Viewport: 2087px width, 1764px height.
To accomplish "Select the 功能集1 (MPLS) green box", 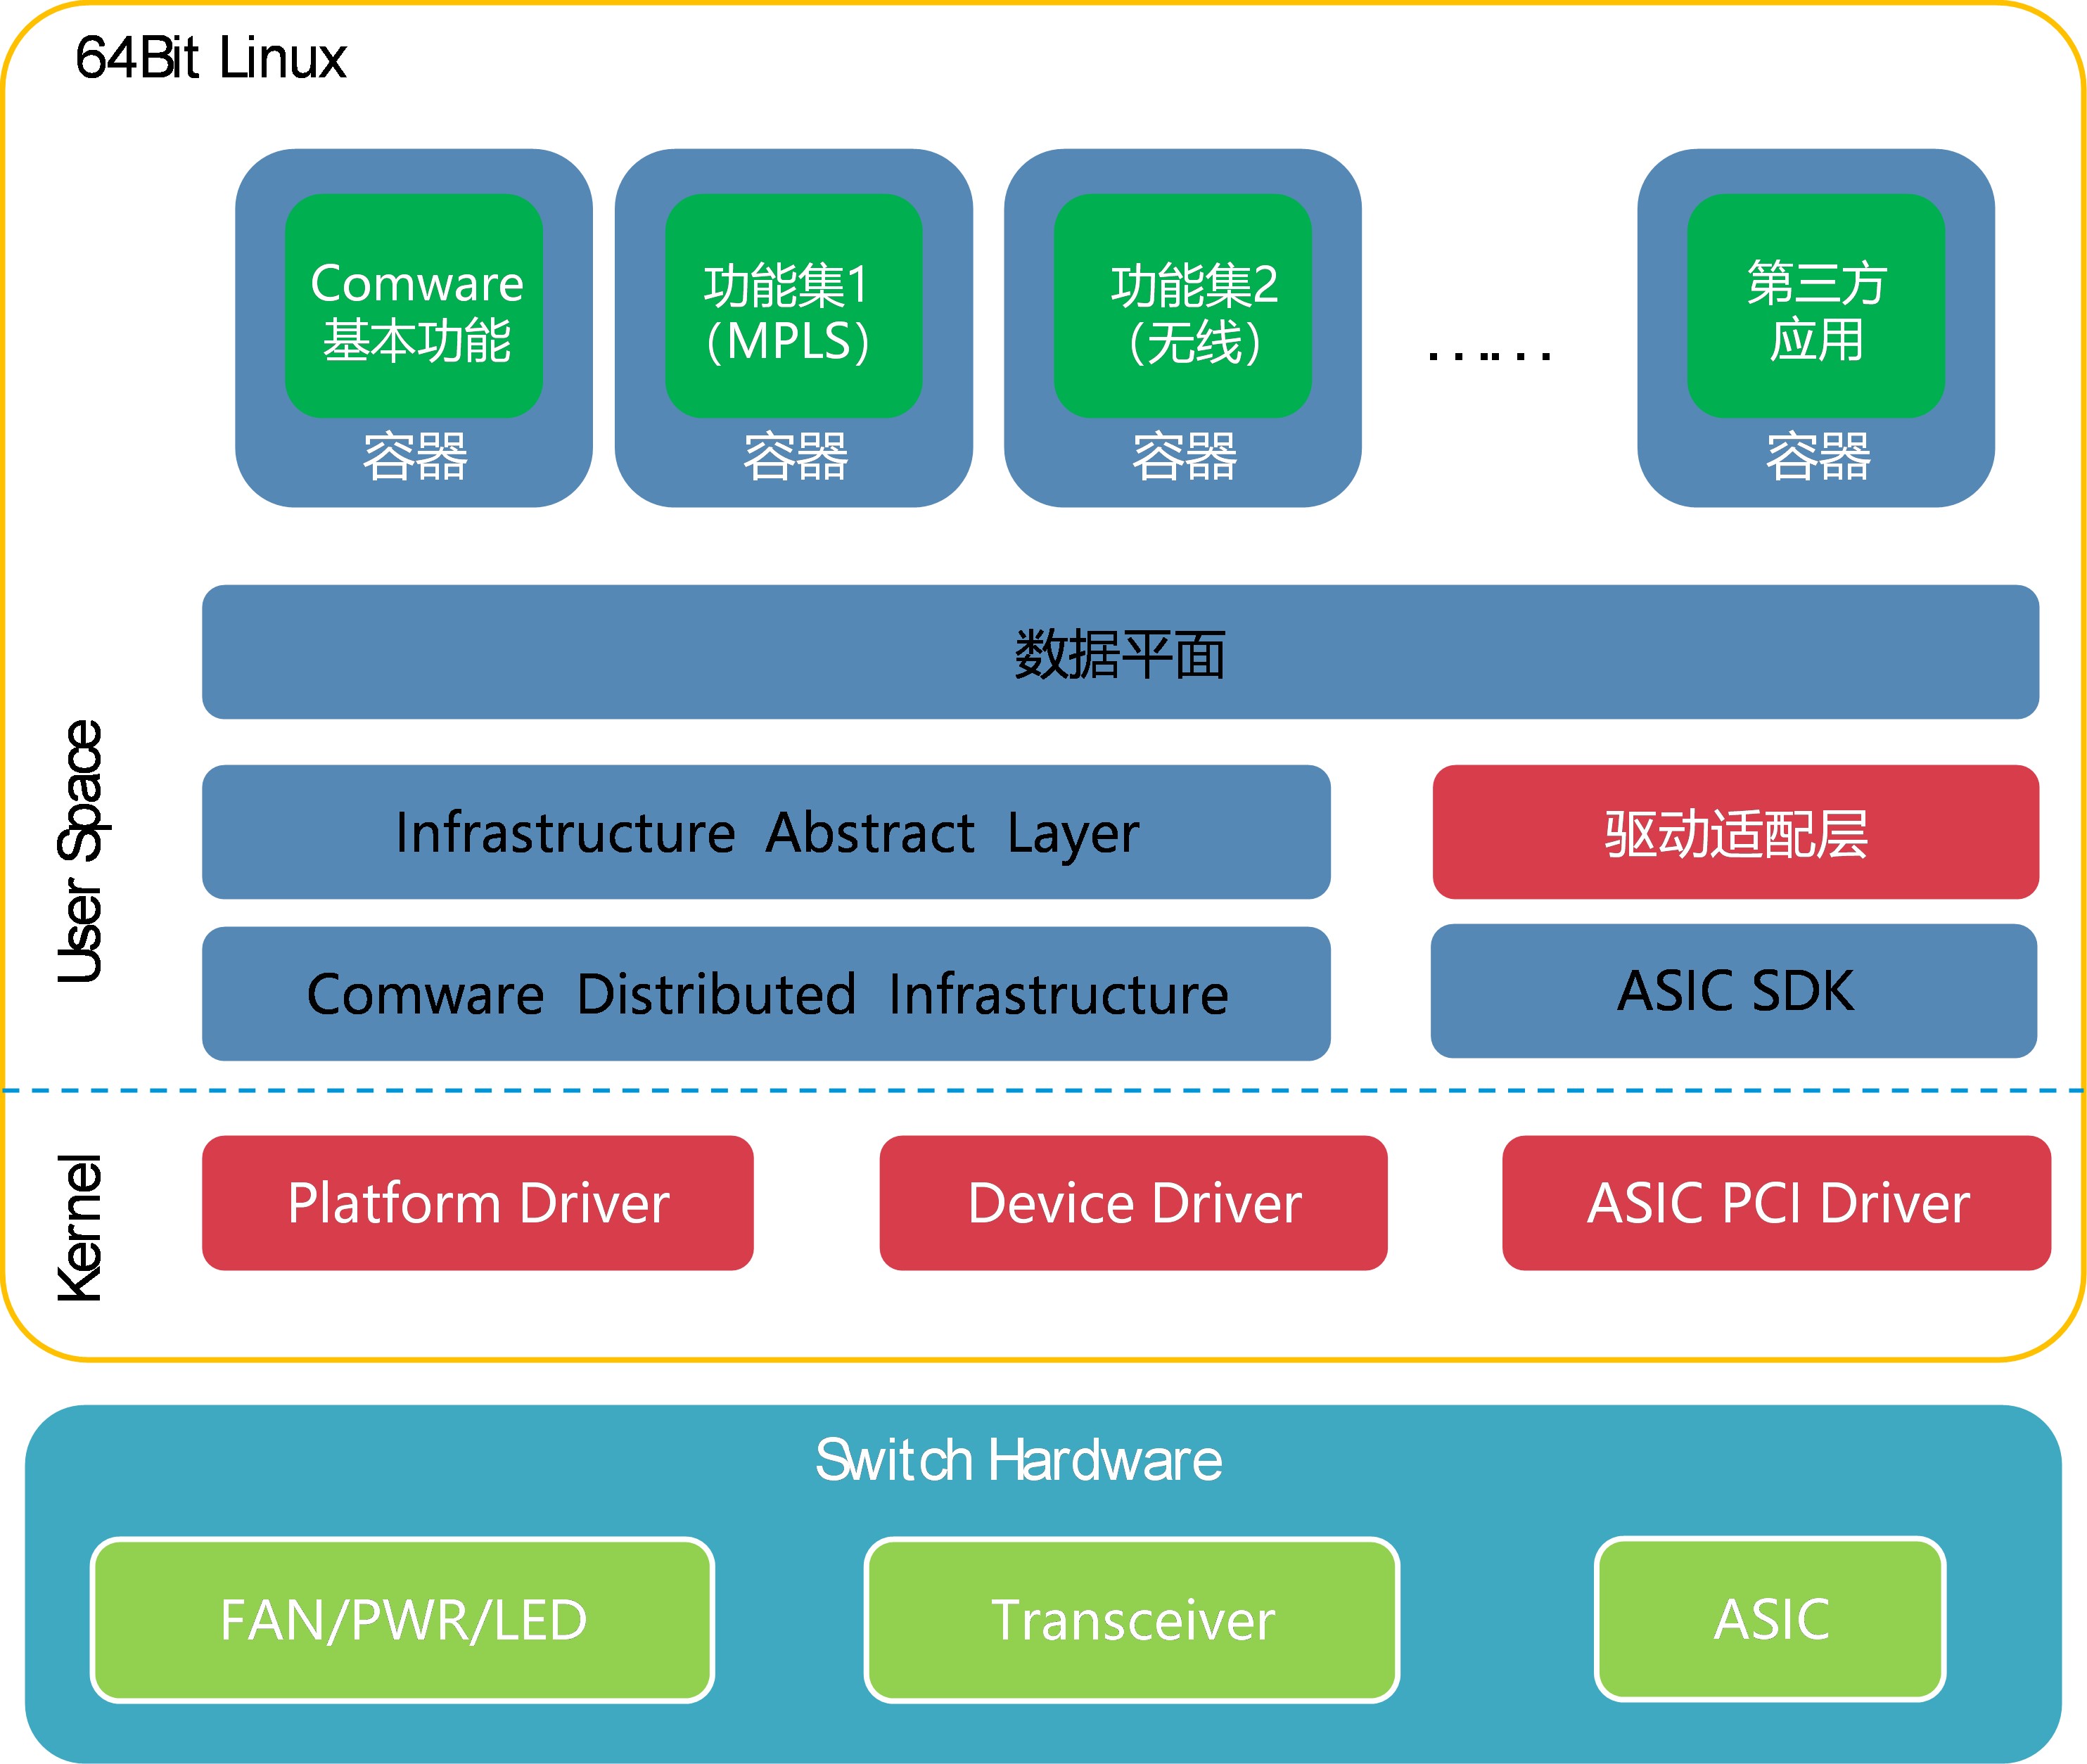I will pyautogui.click(x=794, y=306).
